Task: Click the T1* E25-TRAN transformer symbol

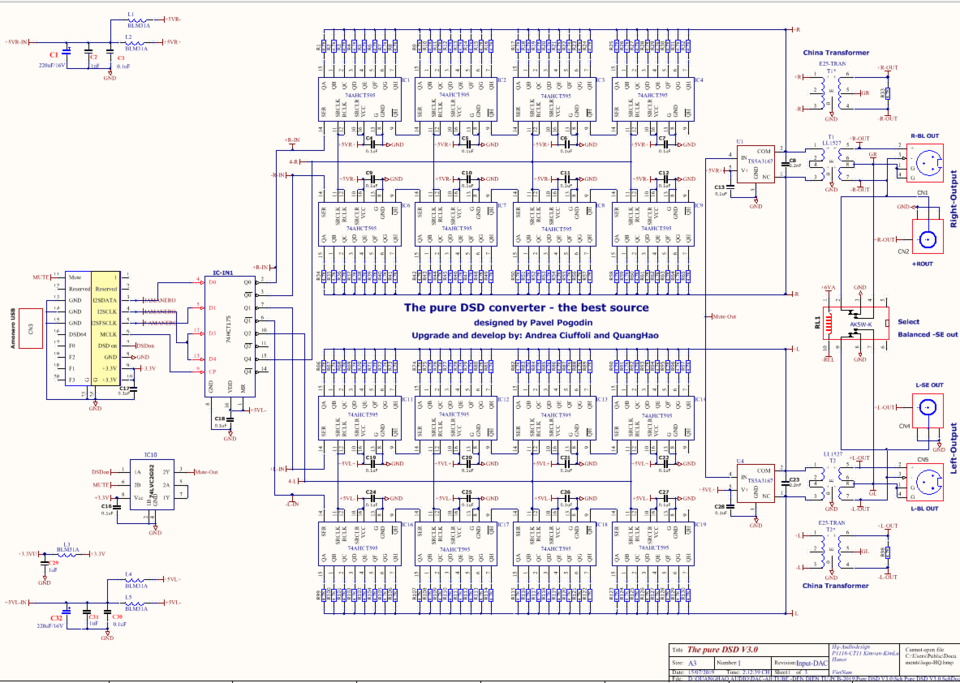Action: tap(831, 92)
